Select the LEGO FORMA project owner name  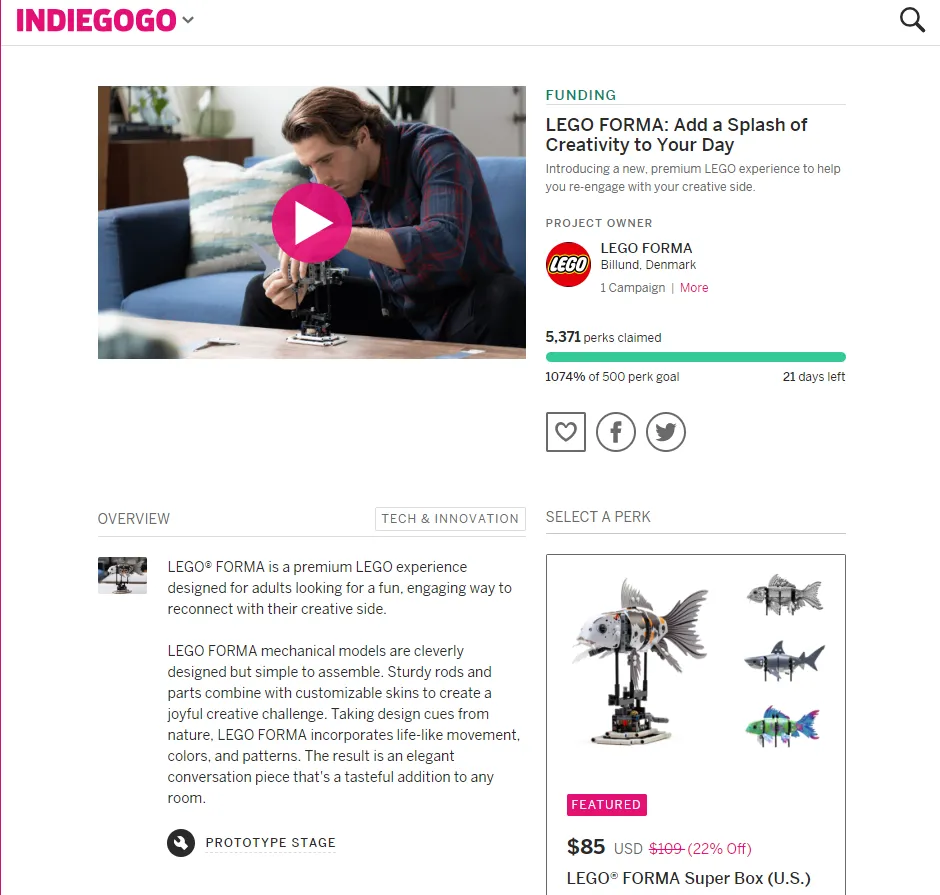[646, 248]
